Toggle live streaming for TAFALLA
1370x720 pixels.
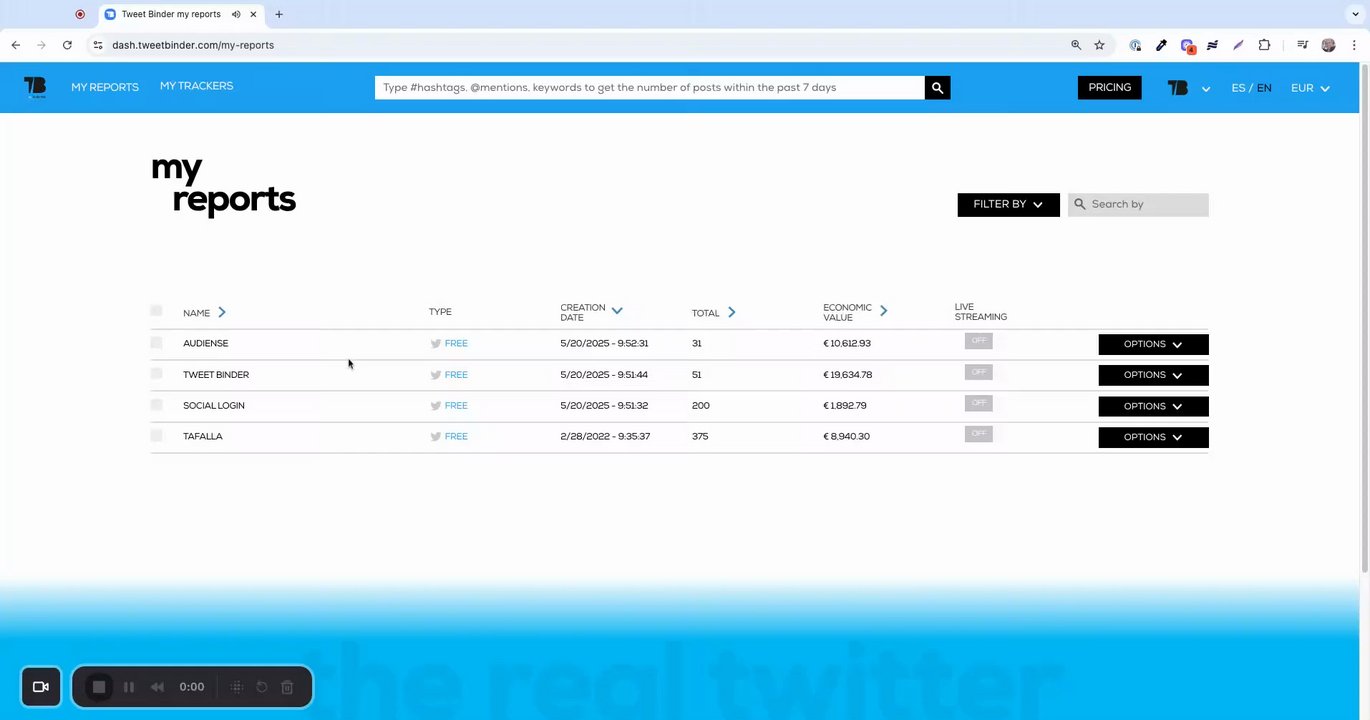coord(979,434)
